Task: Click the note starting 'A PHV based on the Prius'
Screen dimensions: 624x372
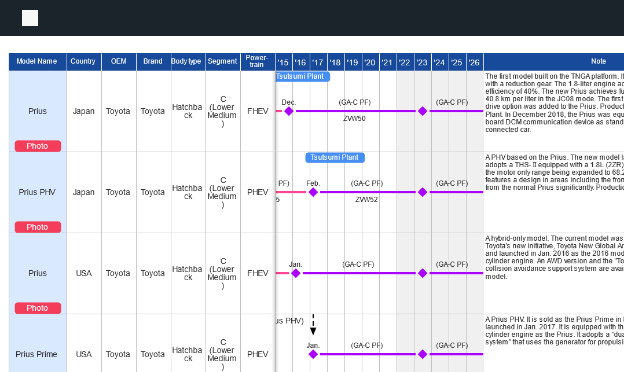Action: pyautogui.click(x=554, y=172)
